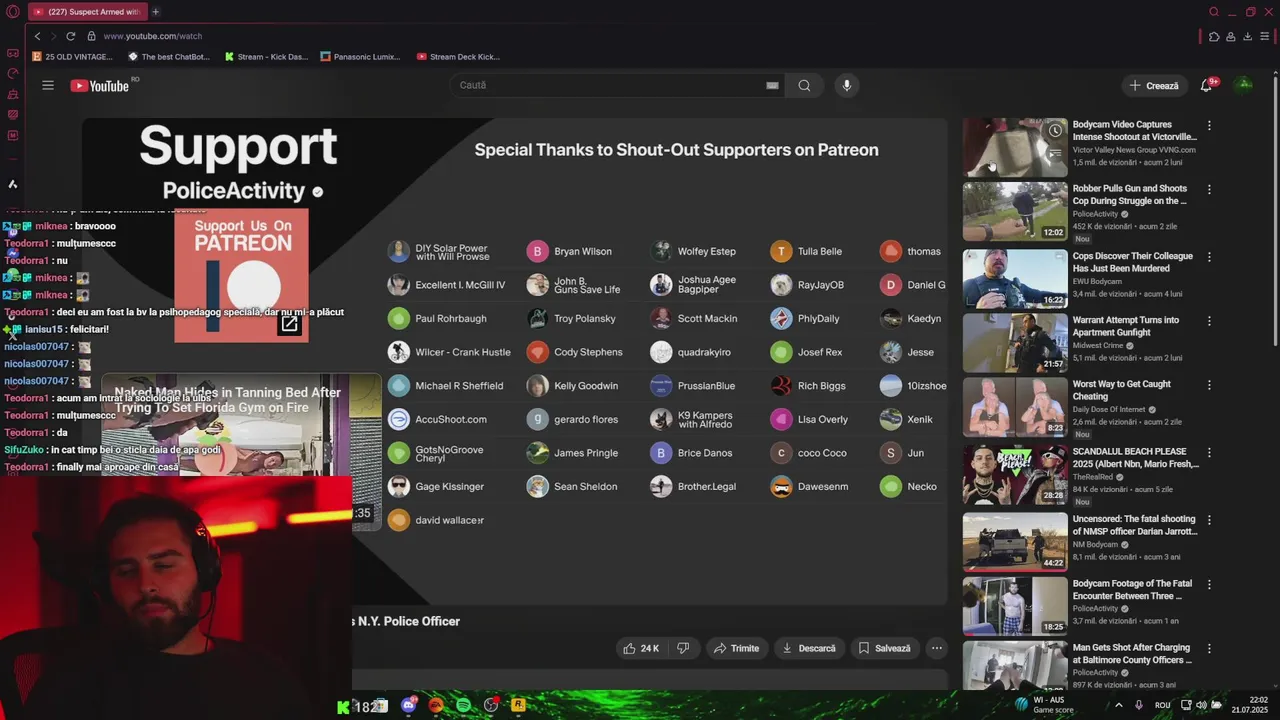
Task: Open Cops Discover Their Colleague thumbnail 16:22
Action: point(1015,278)
